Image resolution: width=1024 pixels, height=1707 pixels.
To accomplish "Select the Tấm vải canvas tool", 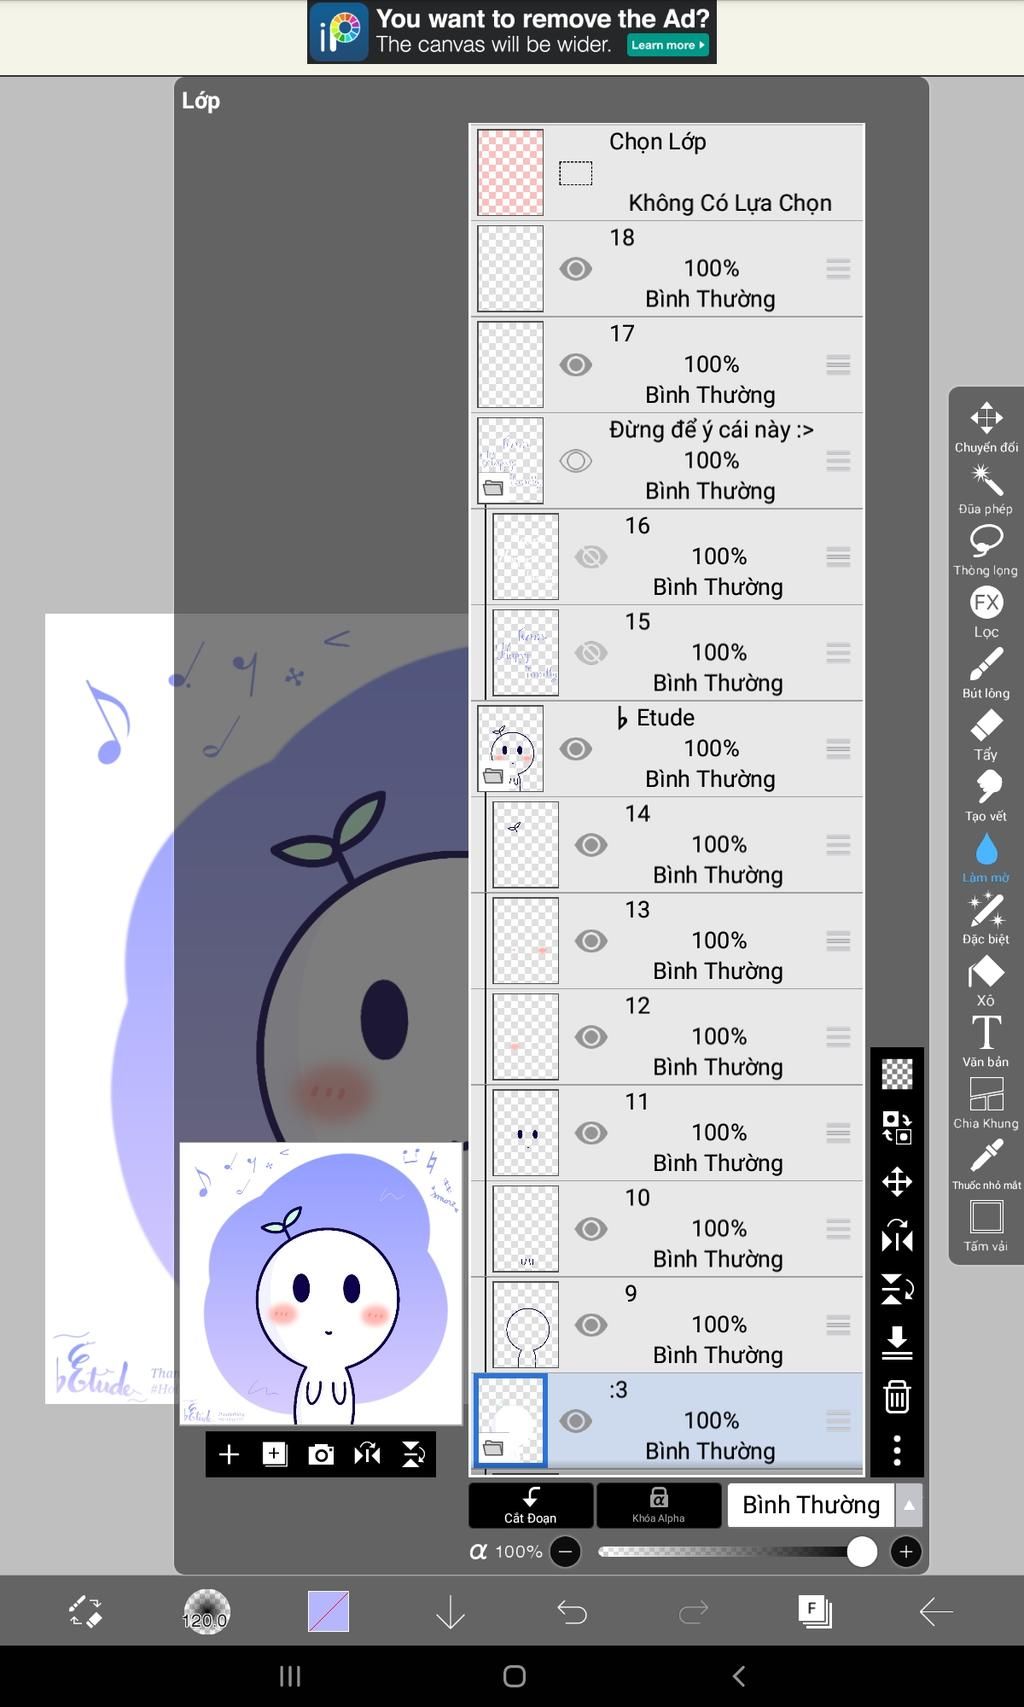I will click(x=986, y=1227).
